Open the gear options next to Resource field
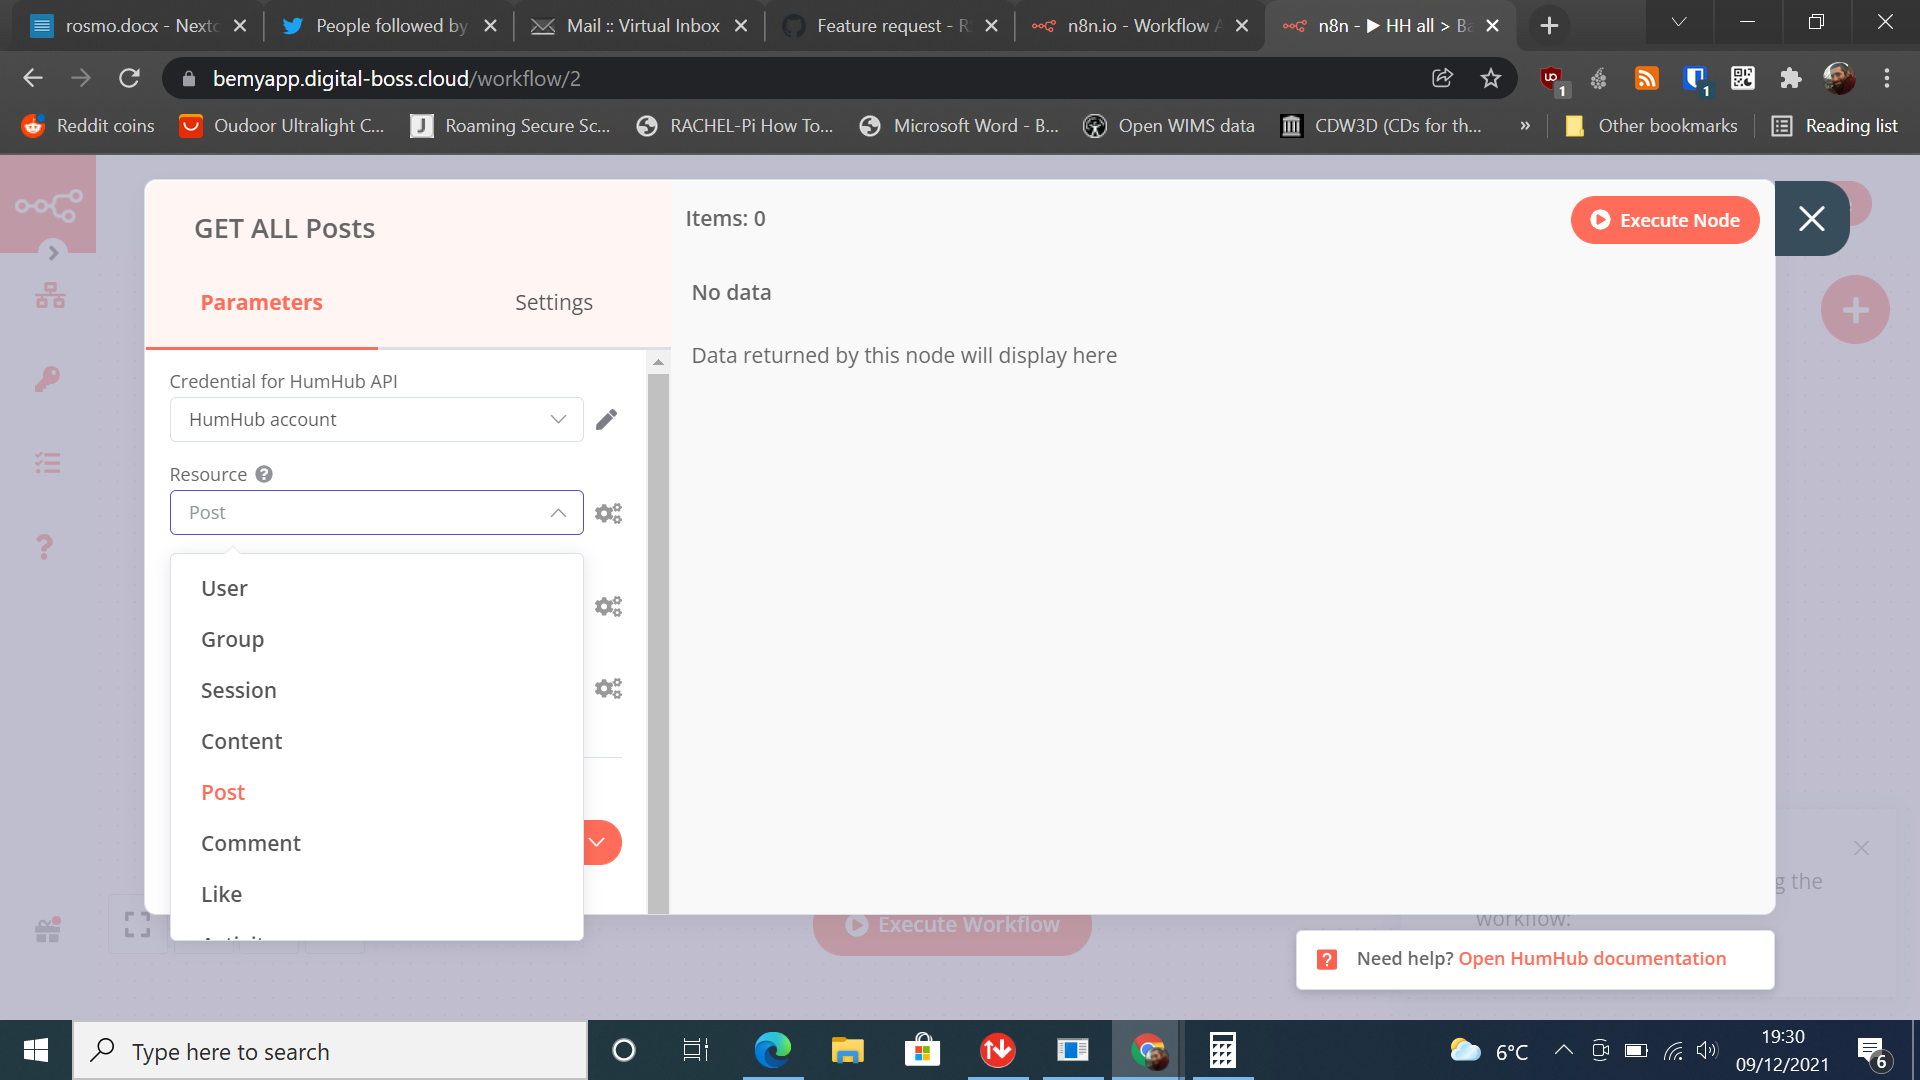Viewport: 1920px width, 1080px height. pyautogui.click(x=608, y=512)
